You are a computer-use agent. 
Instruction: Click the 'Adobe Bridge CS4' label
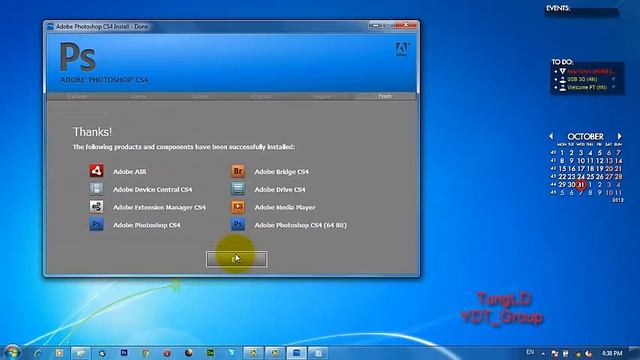[x=282, y=172]
